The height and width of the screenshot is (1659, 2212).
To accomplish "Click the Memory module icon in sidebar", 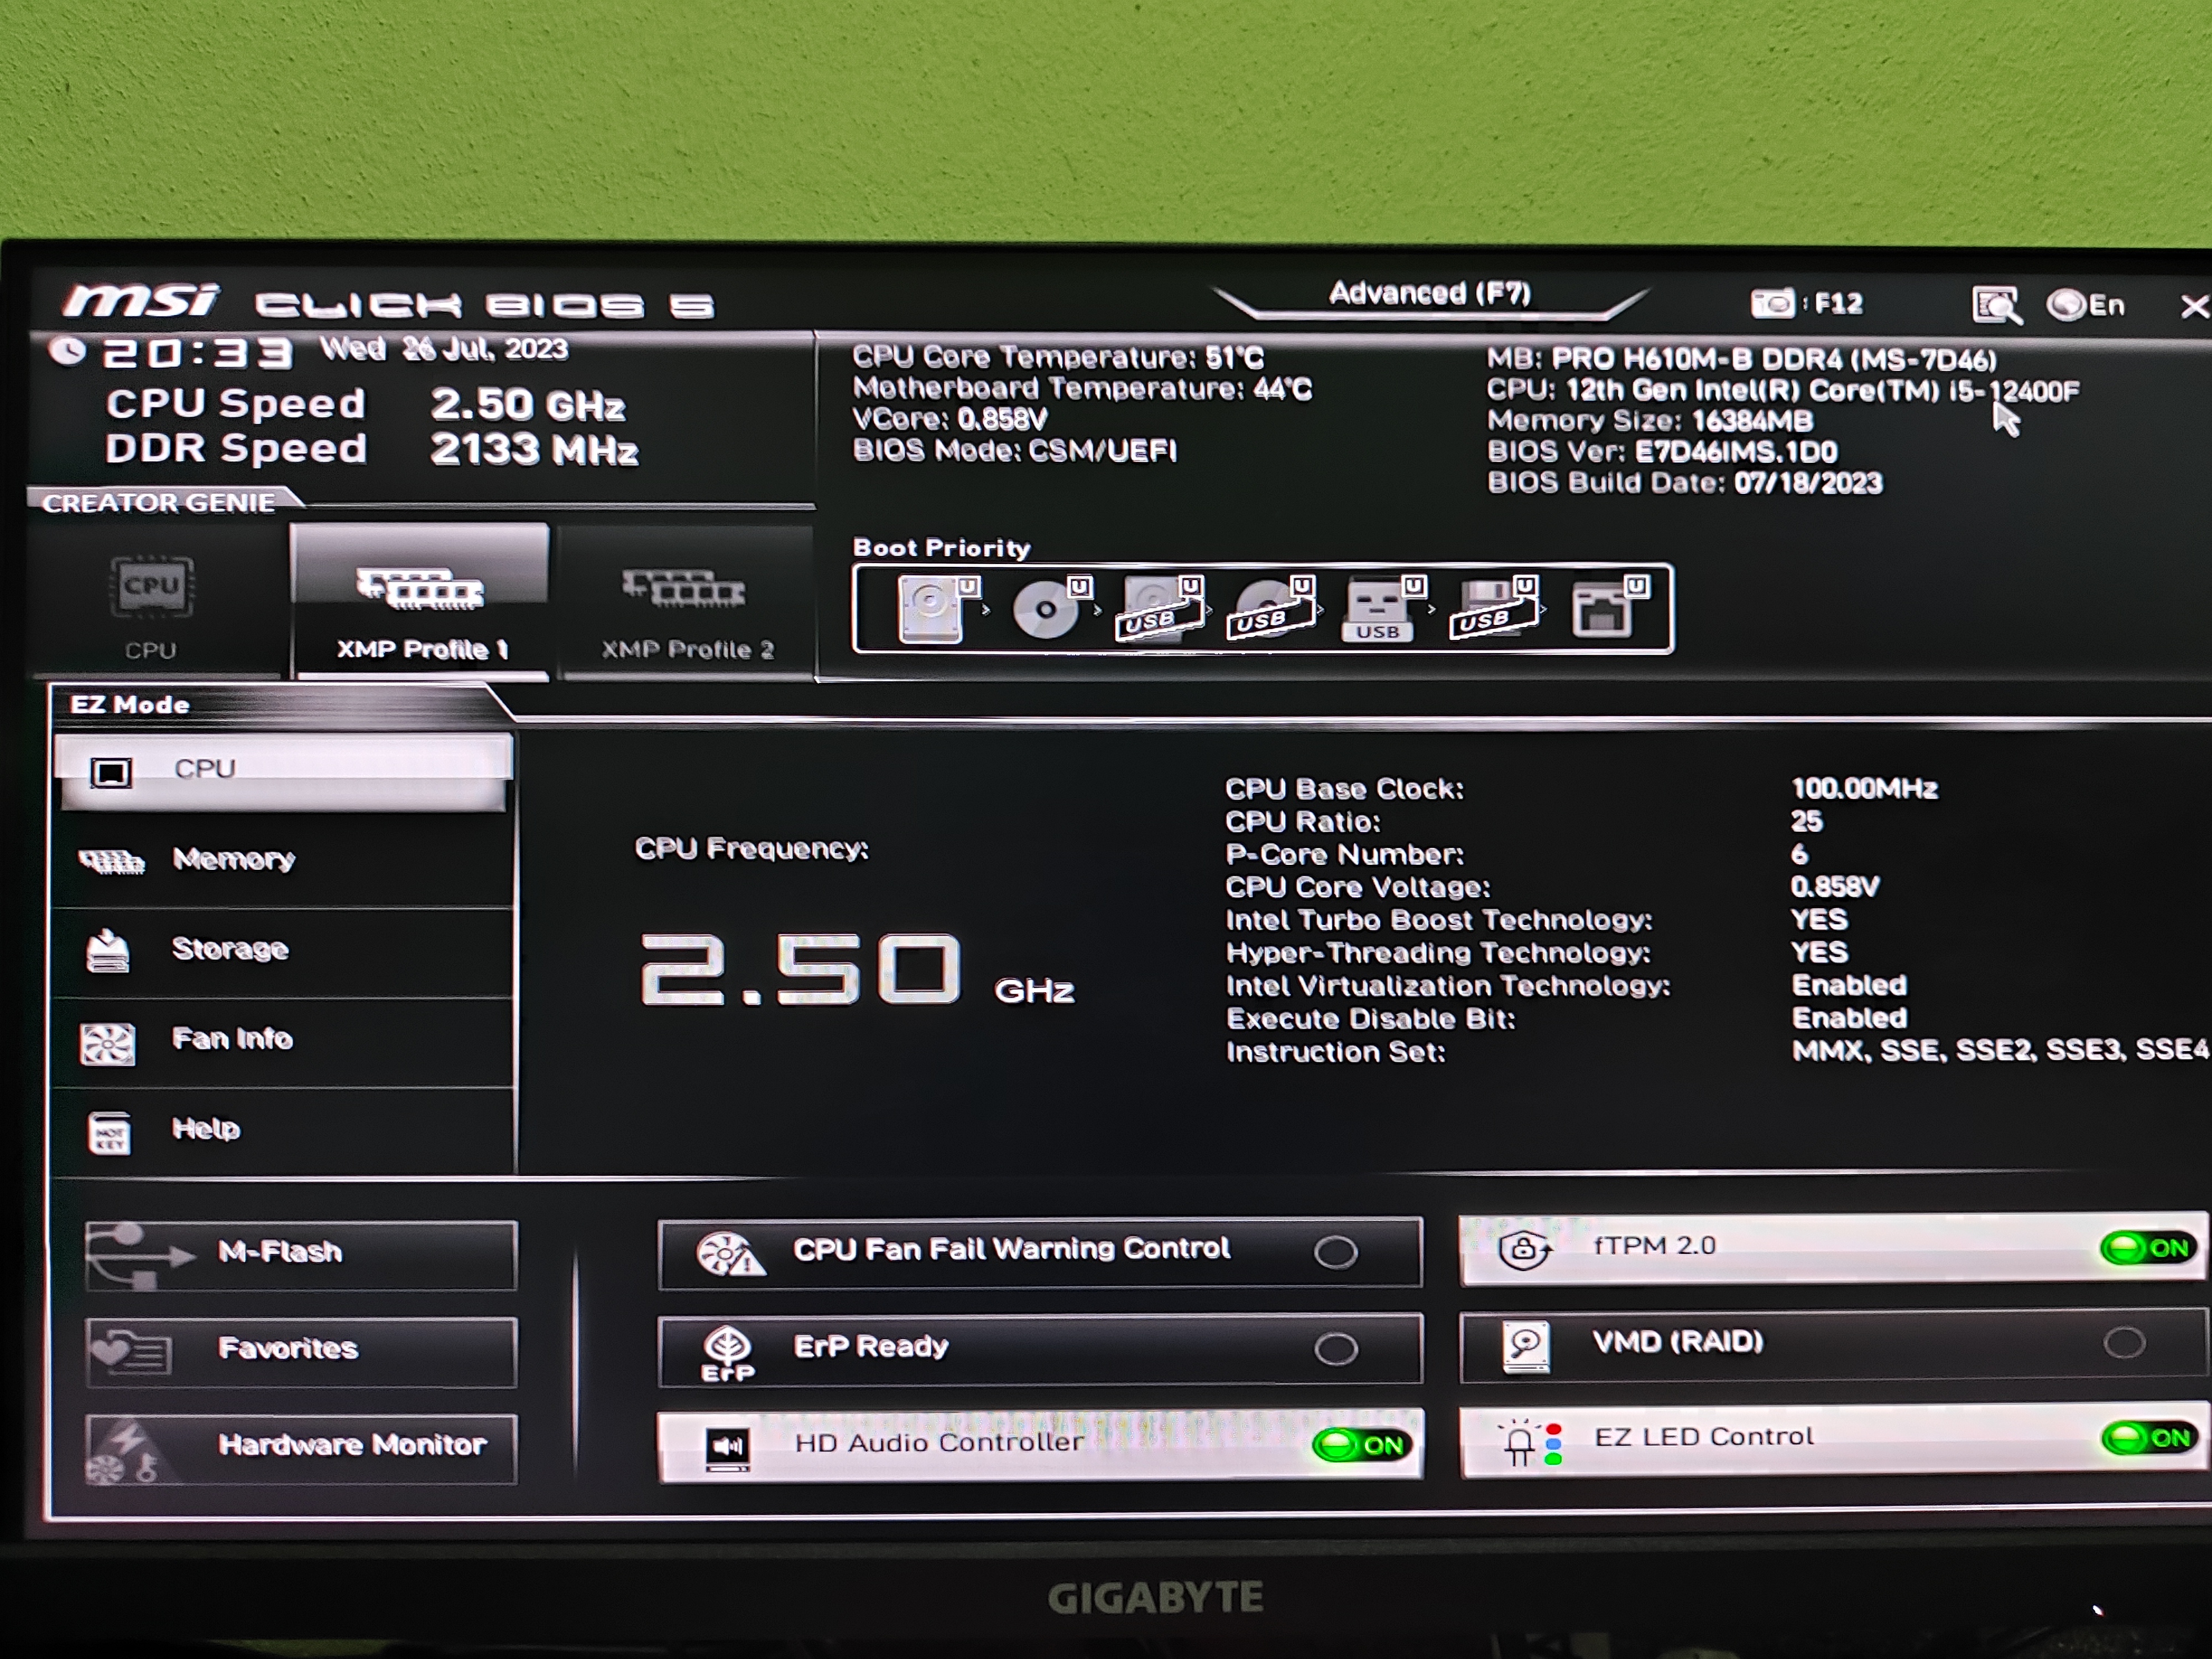I will click(111, 861).
